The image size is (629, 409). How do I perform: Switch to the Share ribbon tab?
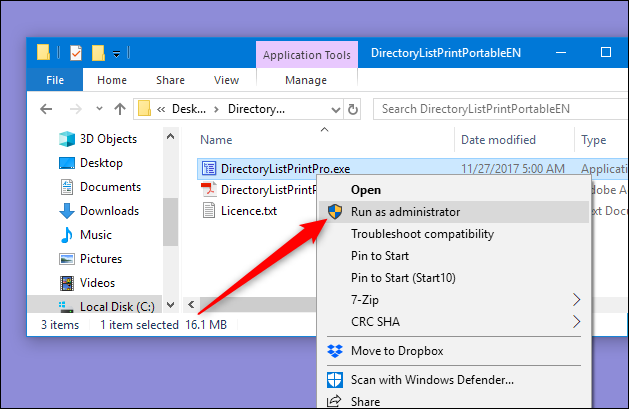[x=170, y=80]
